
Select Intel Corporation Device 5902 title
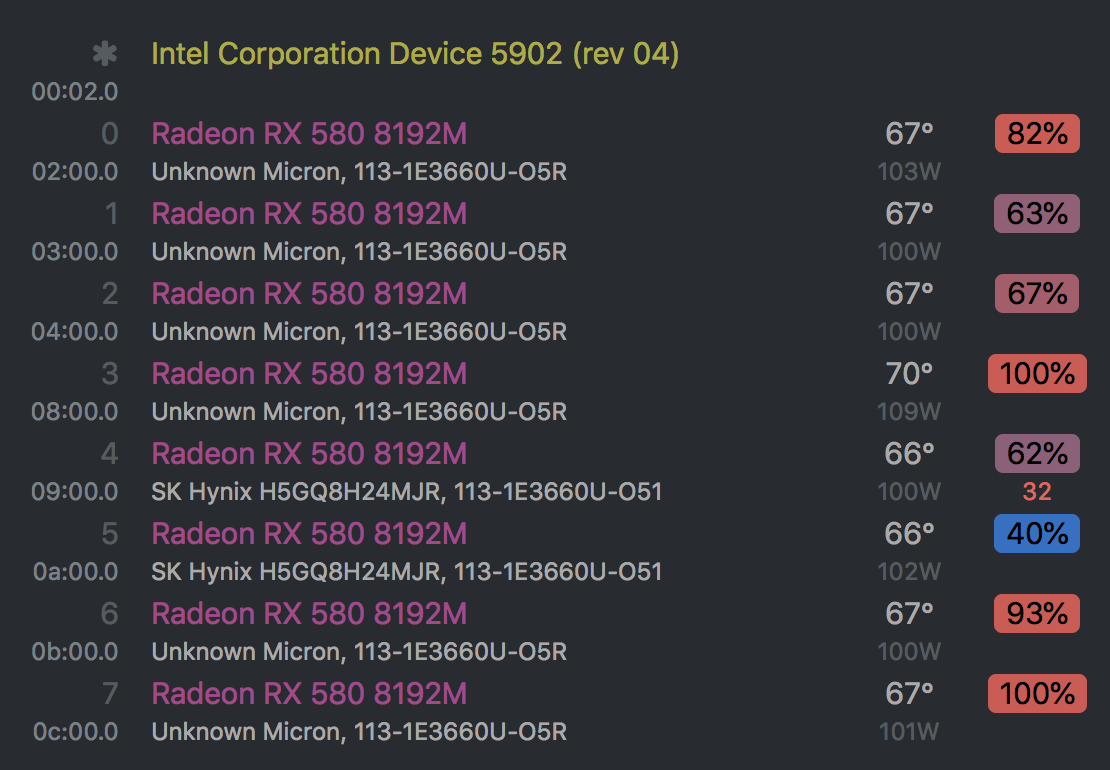pos(415,54)
